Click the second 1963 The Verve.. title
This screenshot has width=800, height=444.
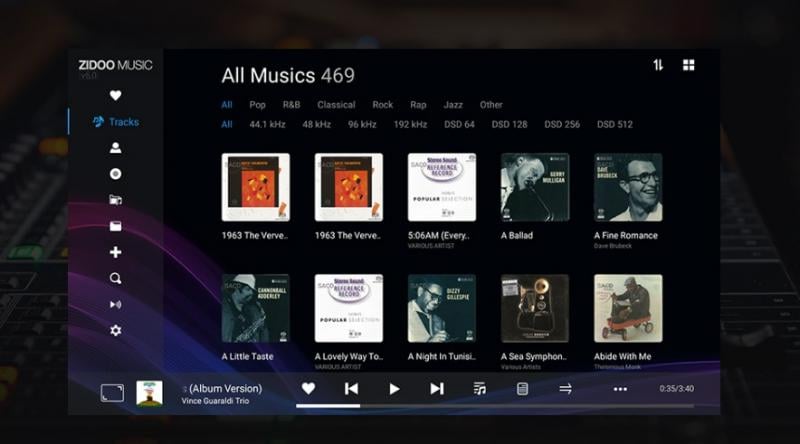tap(347, 236)
